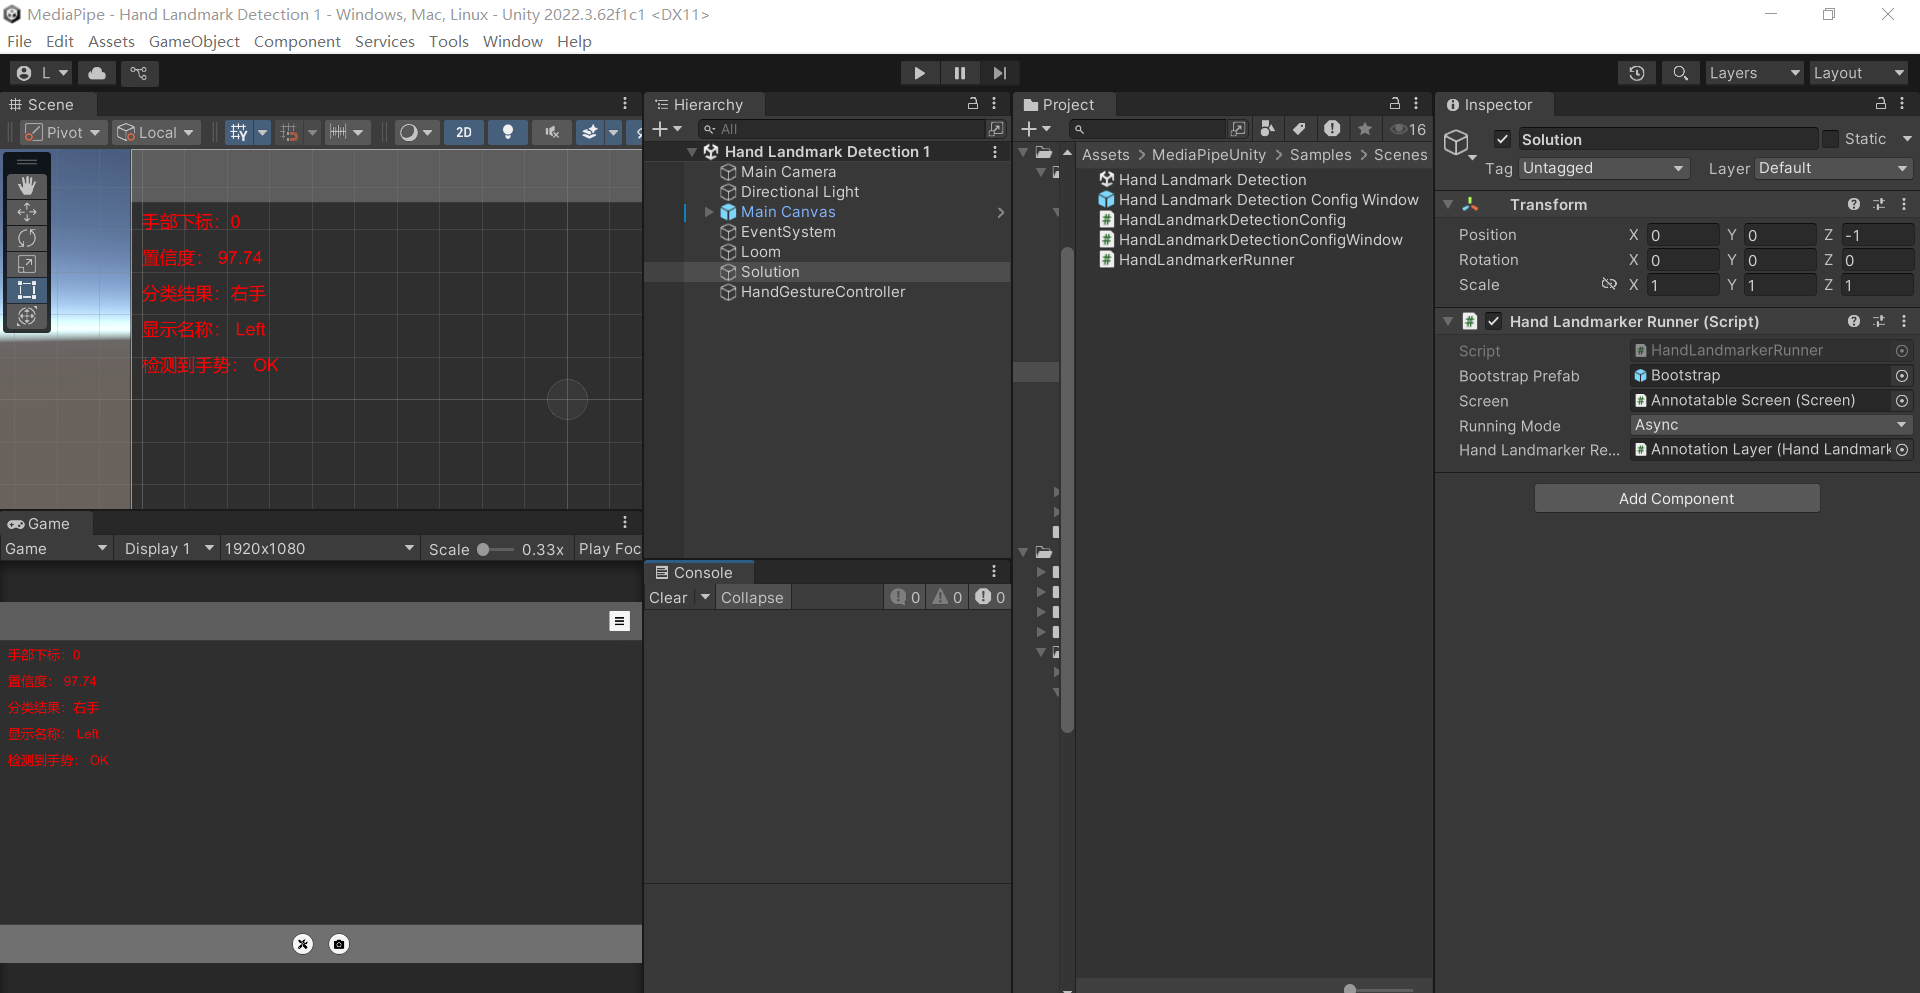Toggle hidden packages count 16
Screen dimensions: 1920x993
click(x=1409, y=129)
